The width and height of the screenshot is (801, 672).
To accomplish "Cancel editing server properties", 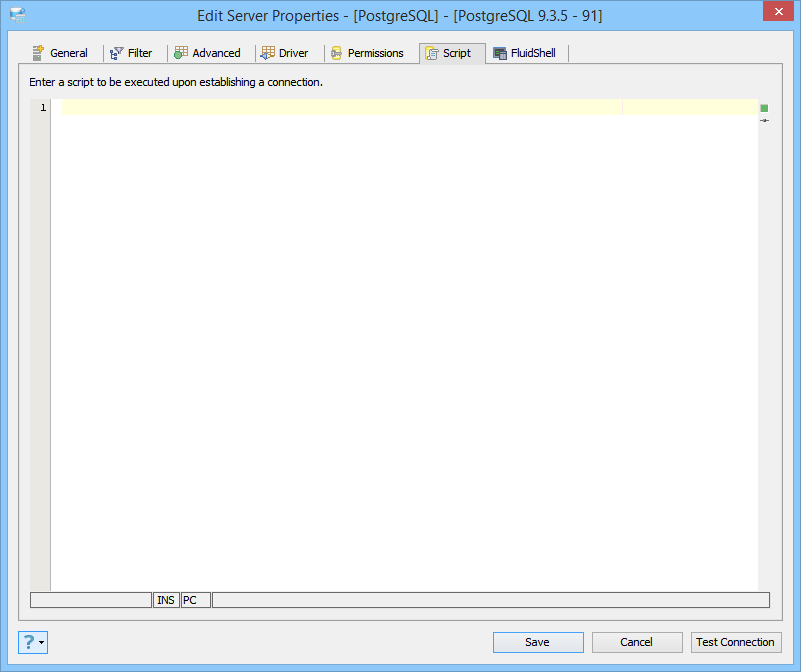I will coord(637,642).
